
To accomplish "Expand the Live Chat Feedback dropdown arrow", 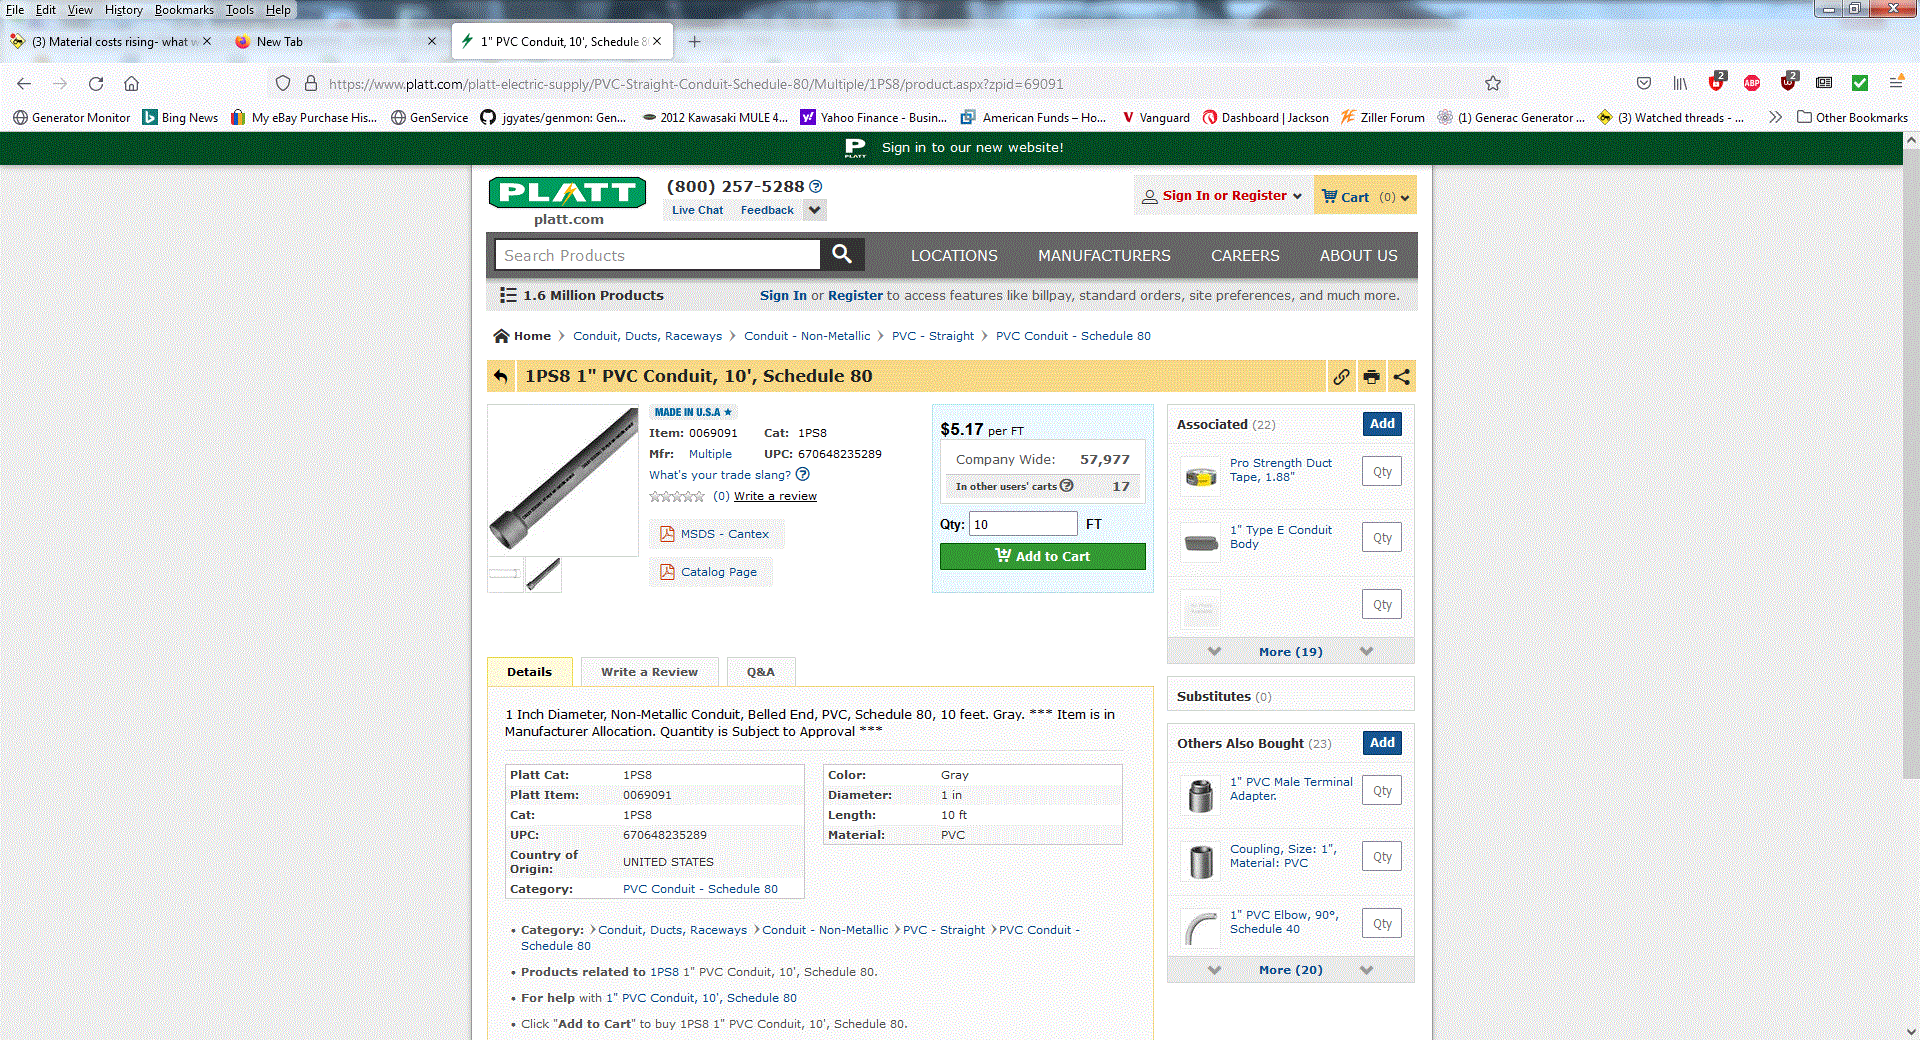I will coord(815,210).
